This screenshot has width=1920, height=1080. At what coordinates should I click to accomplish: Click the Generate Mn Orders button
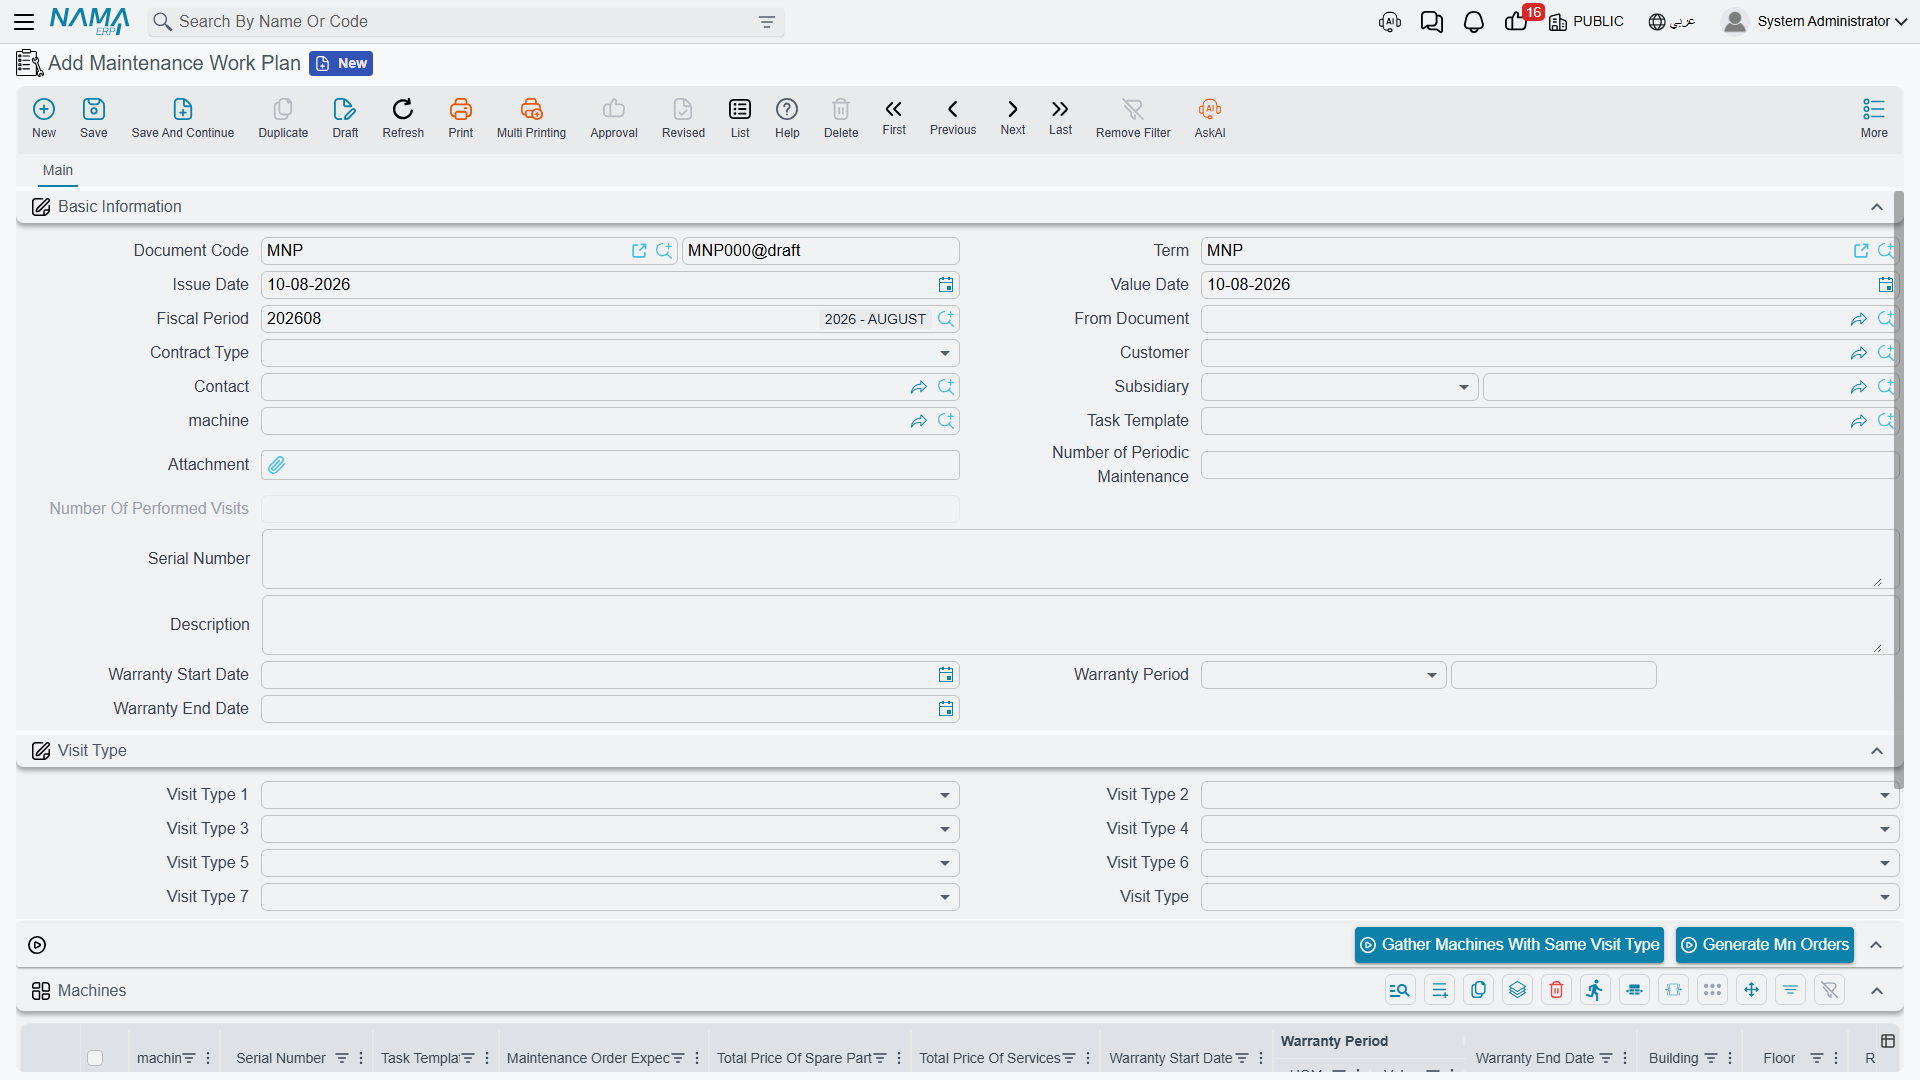click(x=1764, y=945)
